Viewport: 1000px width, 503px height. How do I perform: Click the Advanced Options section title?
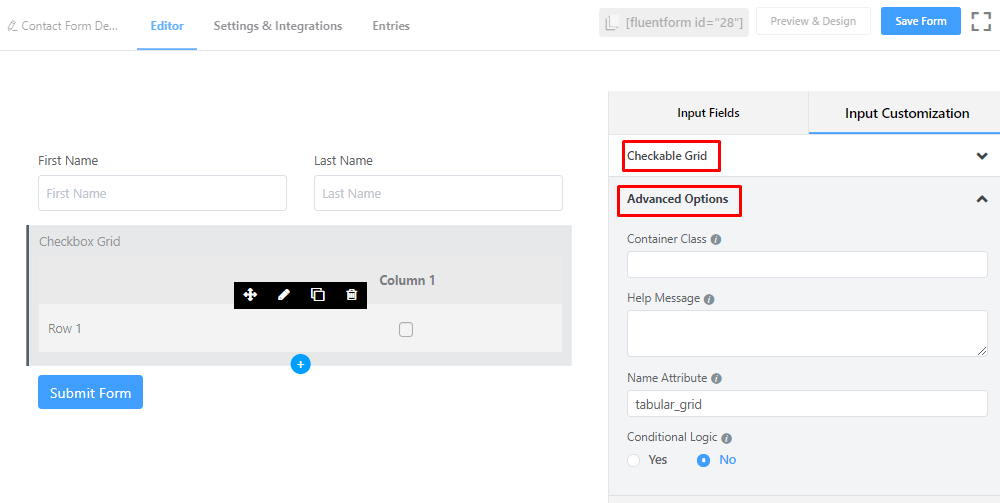[x=677, y=199]
